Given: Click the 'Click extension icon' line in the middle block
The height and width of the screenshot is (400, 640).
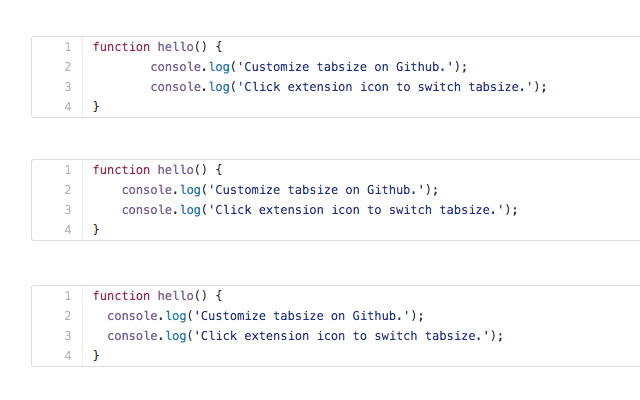Looking at the screenshot, I should pos(320,210).
